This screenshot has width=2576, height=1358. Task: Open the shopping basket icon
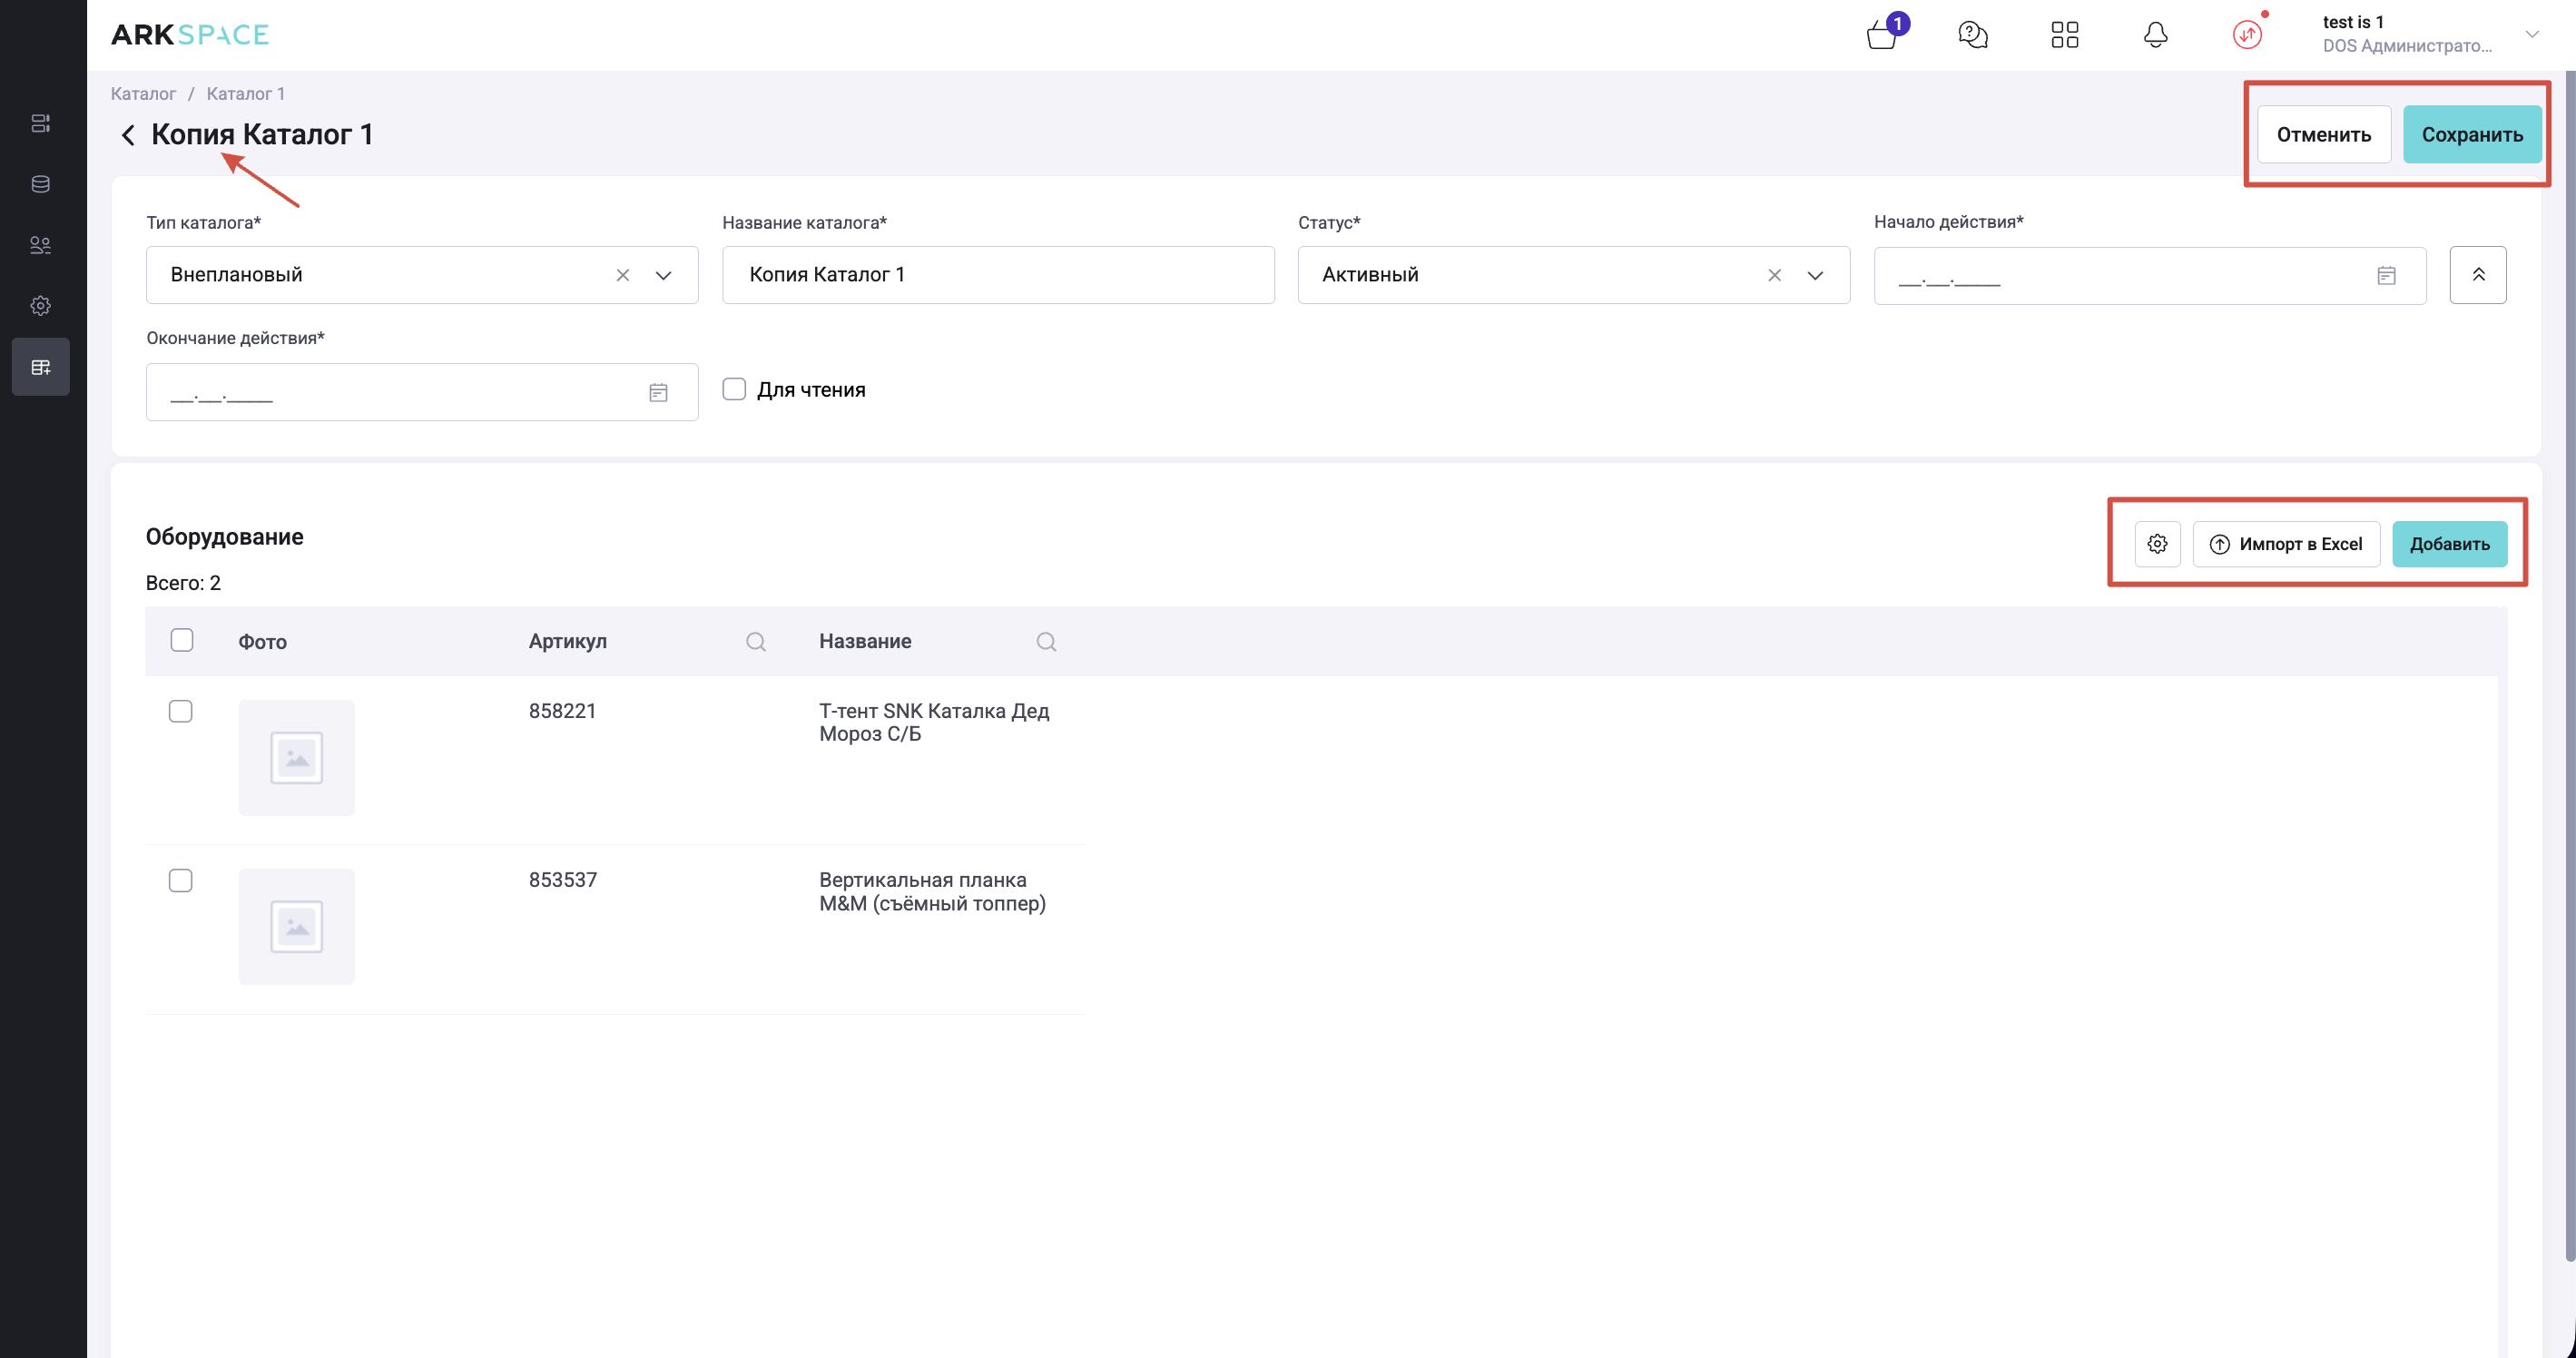1882,36
